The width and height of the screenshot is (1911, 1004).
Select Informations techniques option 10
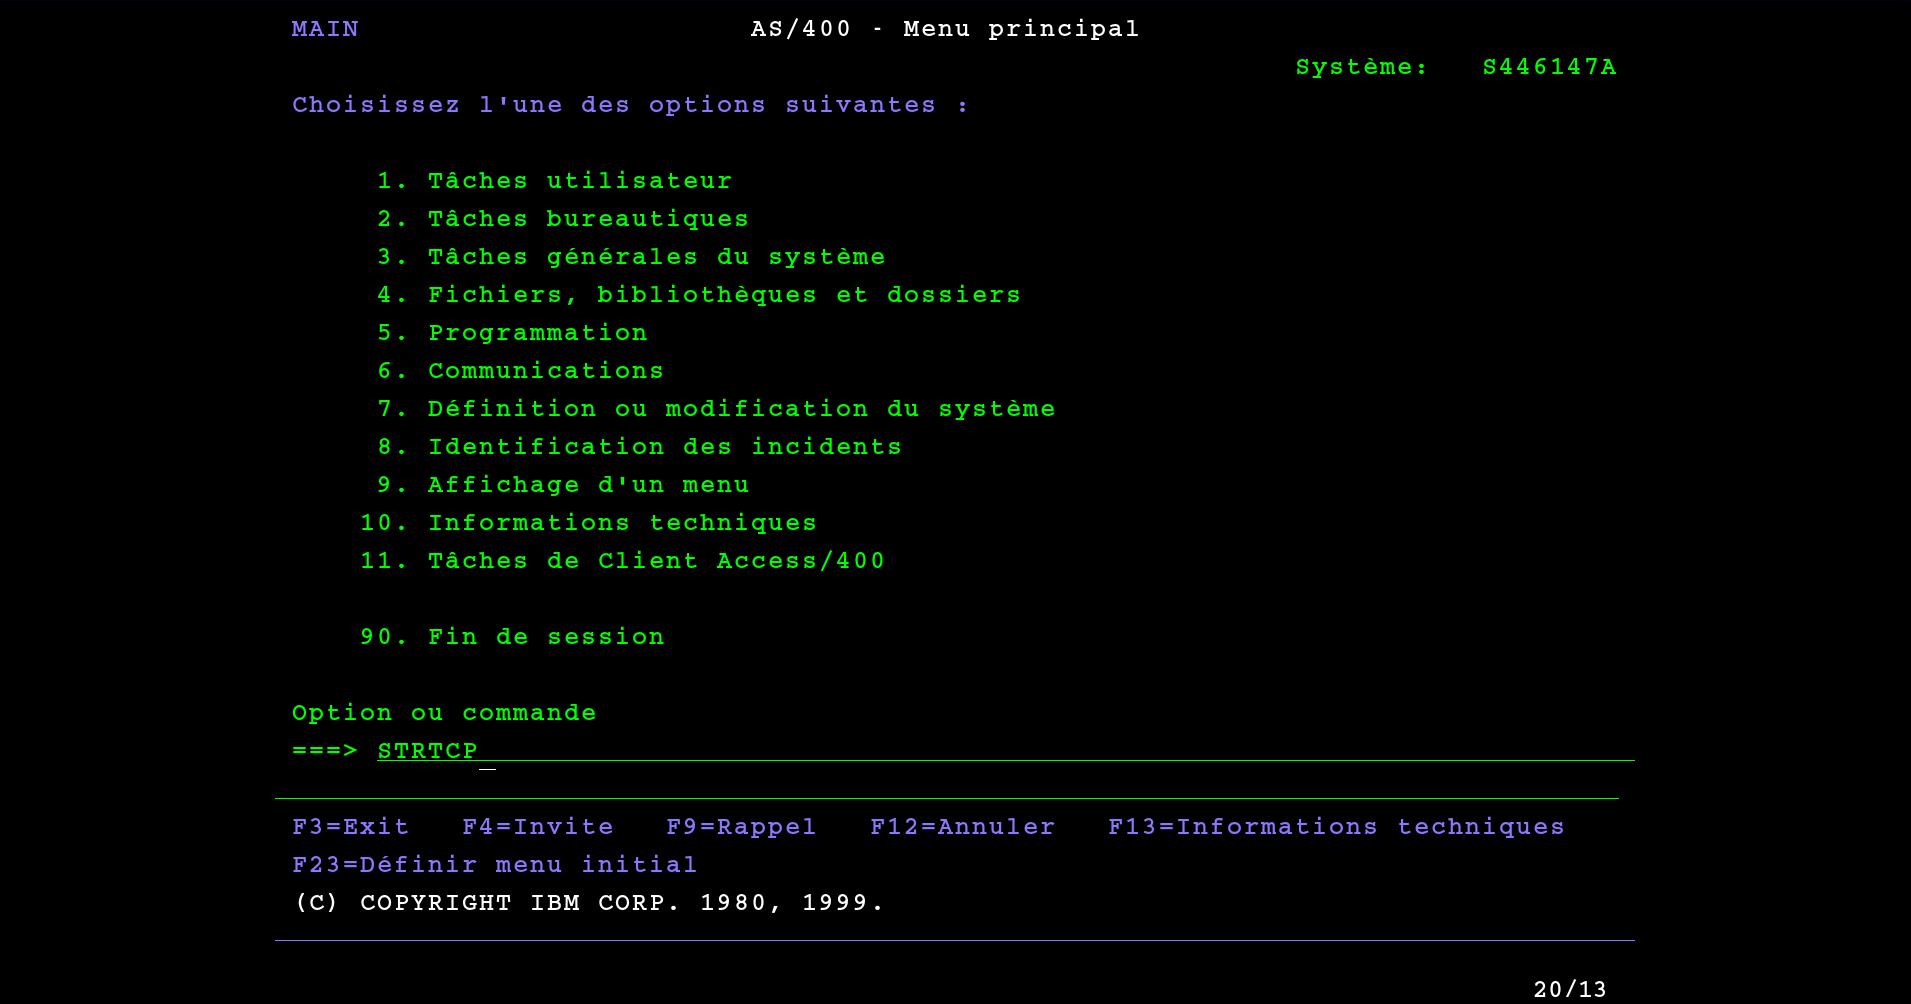tap(622, 523)
